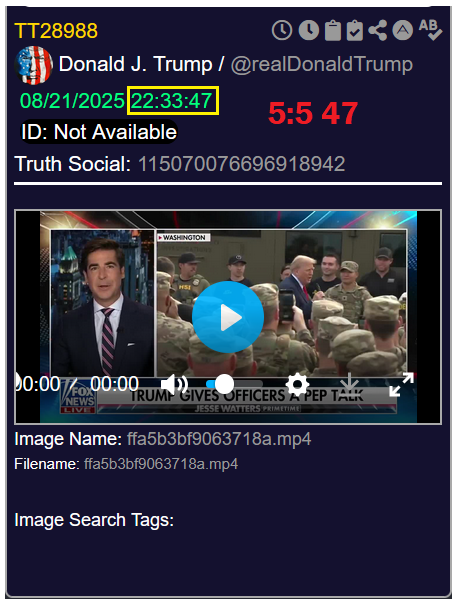459x609 pixels.
Task: Click the Image Search Tags label
Action: tap(94, 520)
